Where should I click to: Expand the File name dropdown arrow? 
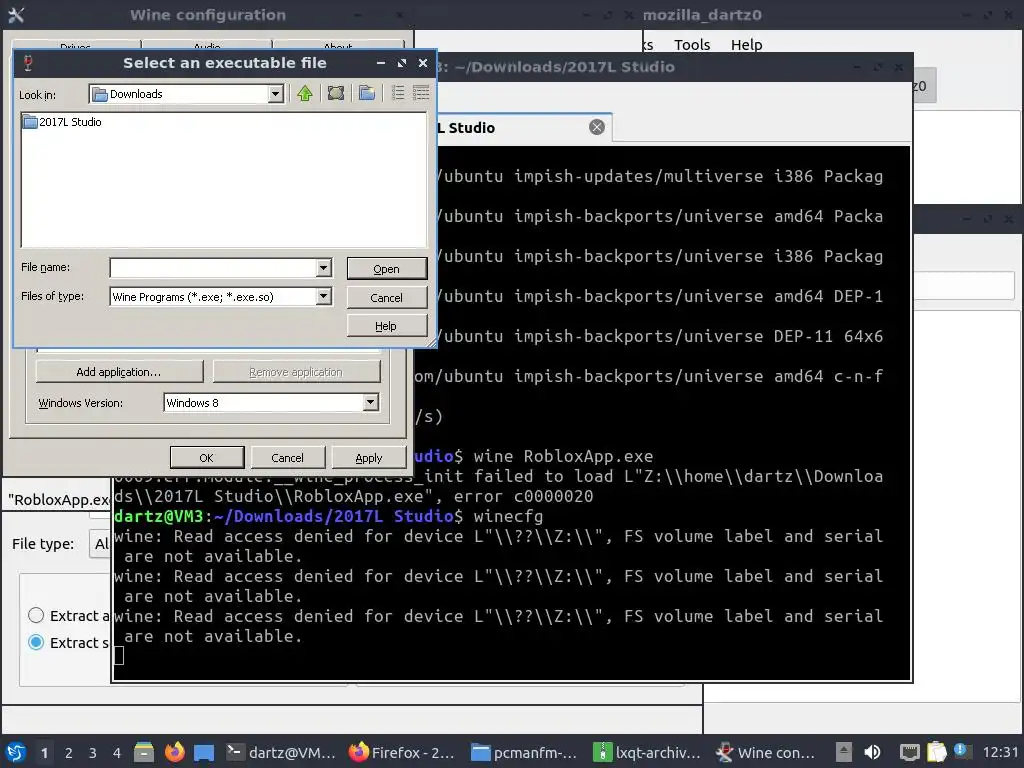pyautogui.click(x=323, y=268)
